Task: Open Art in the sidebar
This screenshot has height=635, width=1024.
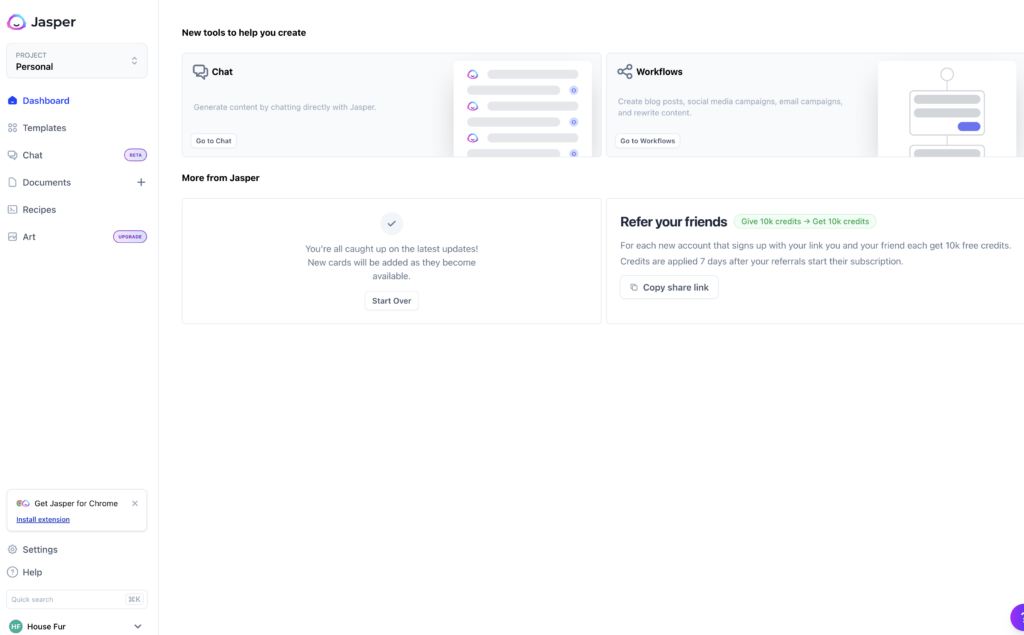Action: [29, 237]
